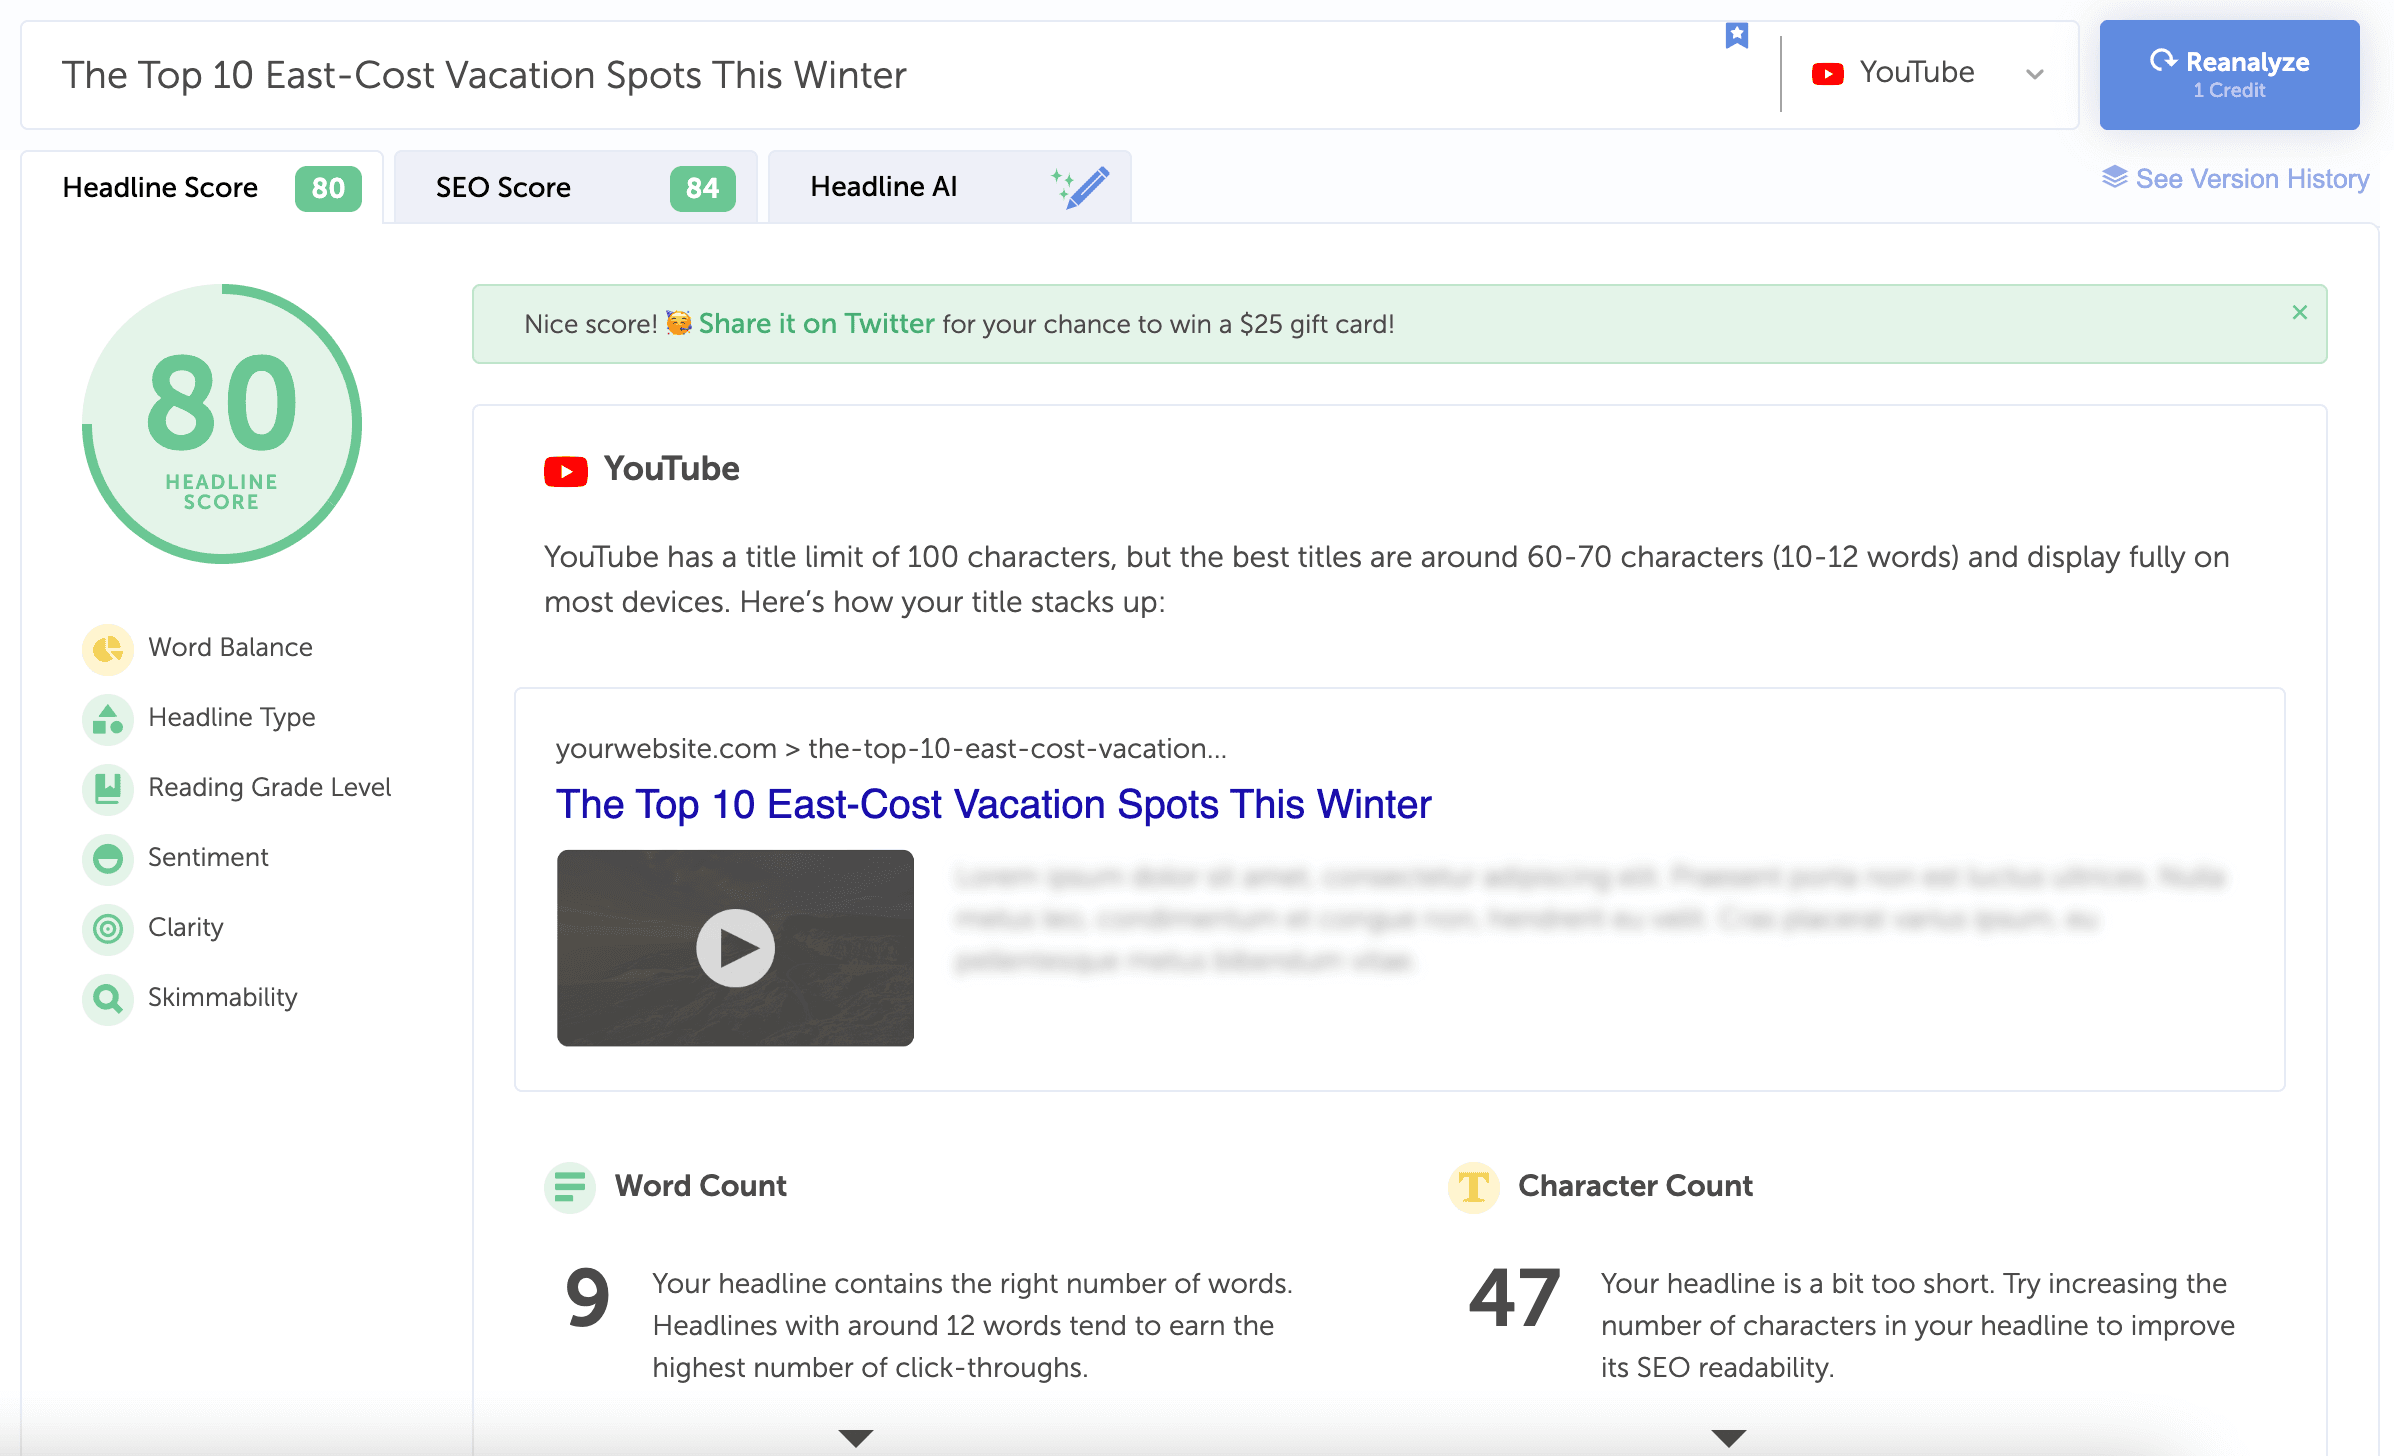Screen dimensions: 2394x1456
Task: Click the Skimmability magnifier icon
Action: pyautogui.click(x=108, y=999)
